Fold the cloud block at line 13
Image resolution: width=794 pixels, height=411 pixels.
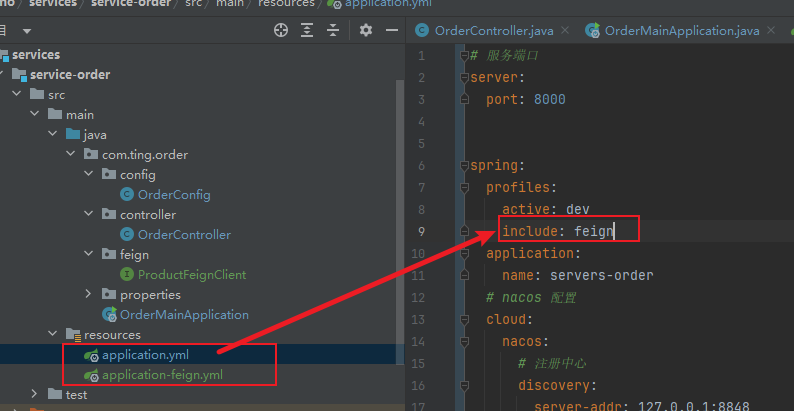pos(464,319)
